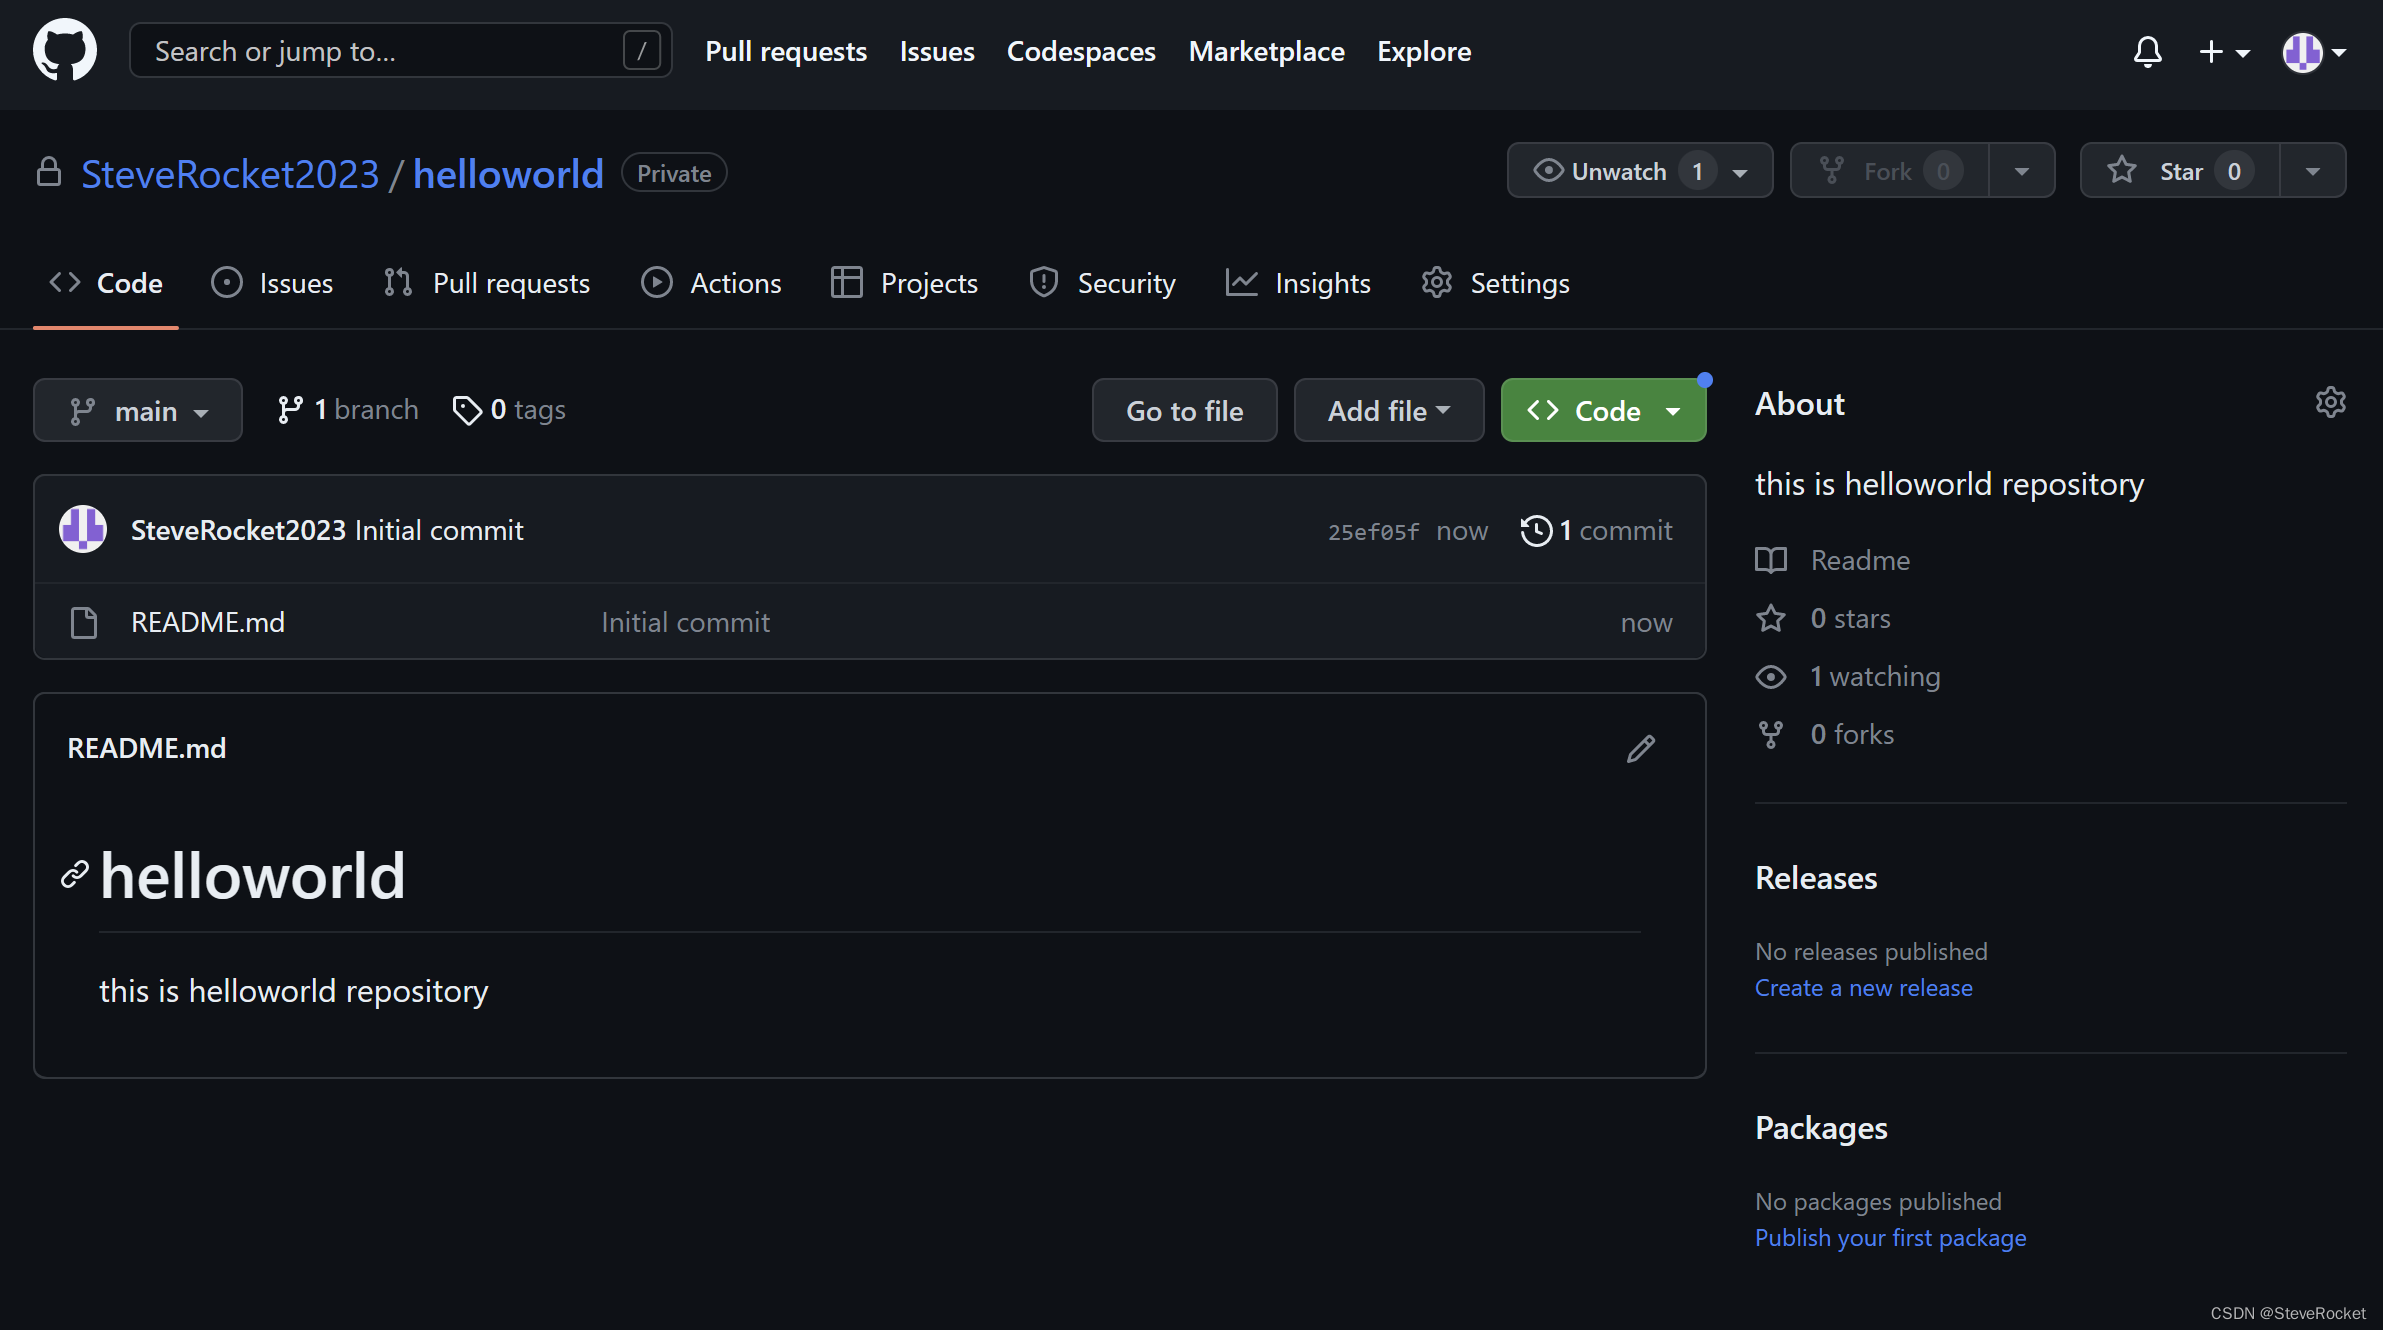Click the Go to file button

point(1184,410)
